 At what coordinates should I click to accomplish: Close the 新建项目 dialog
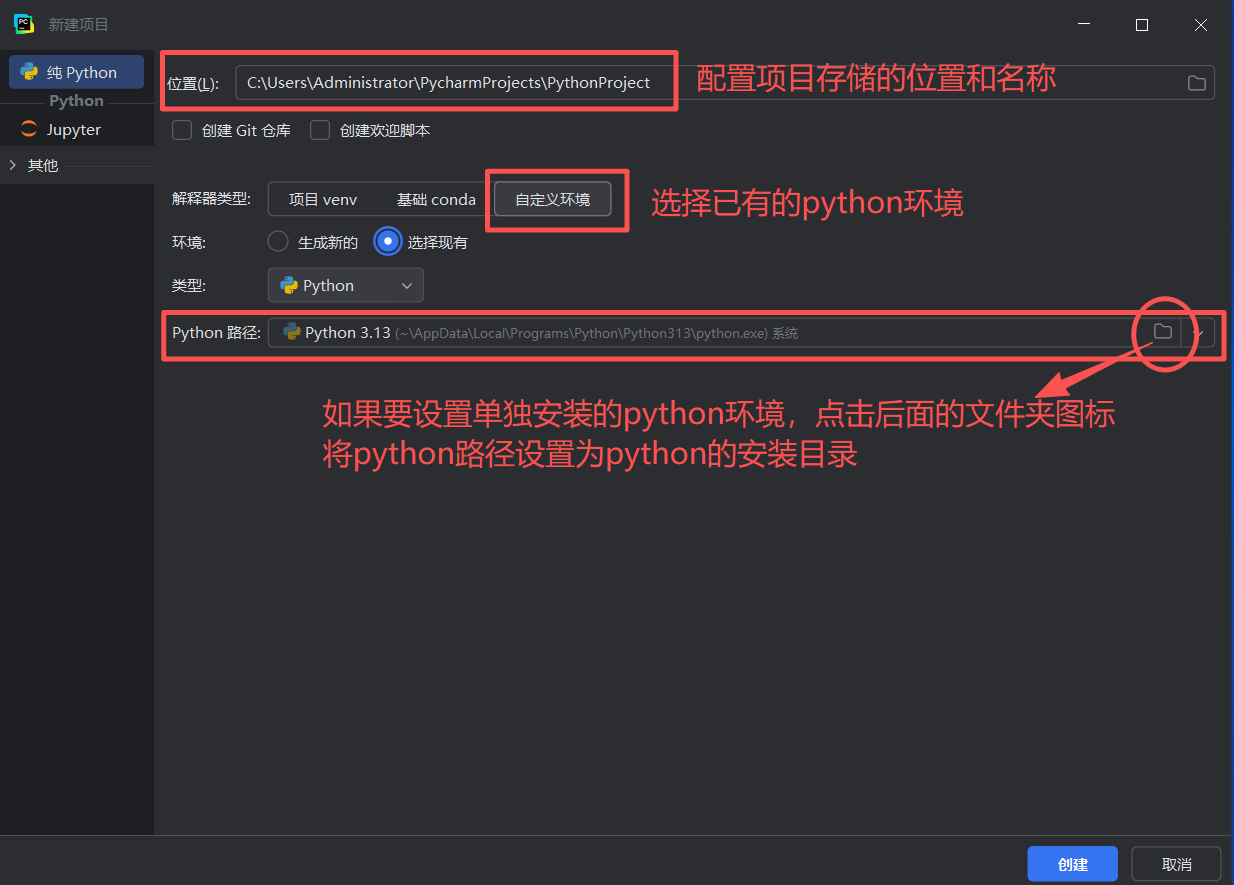(1201, 25)
